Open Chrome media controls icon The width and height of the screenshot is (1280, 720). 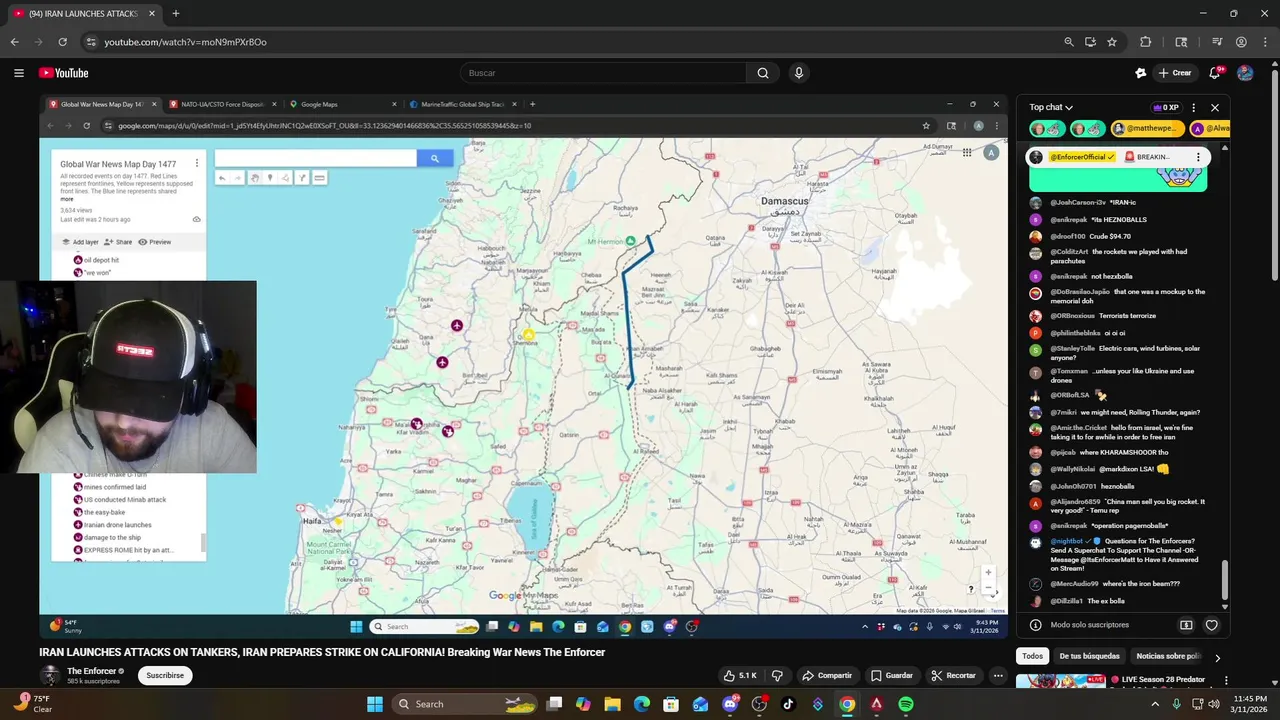pyautogui.click(x=1217, y=42)
